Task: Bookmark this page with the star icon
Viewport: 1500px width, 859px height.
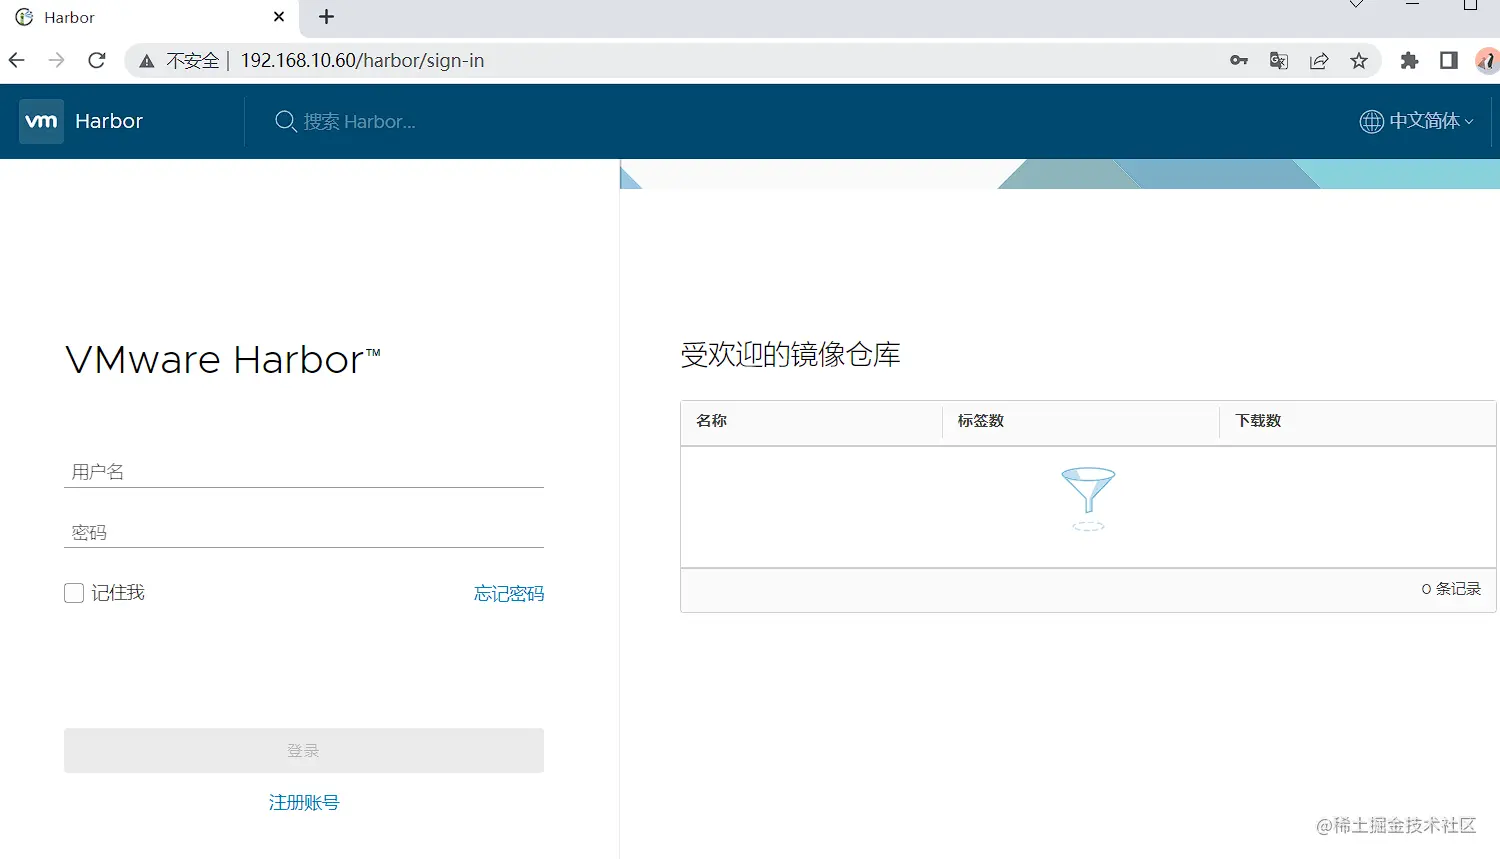Action: [x=1359, y=60]
